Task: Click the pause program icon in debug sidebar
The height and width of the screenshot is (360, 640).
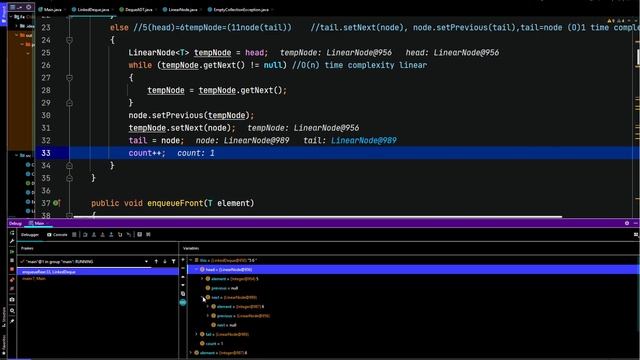Action: tap(12, 260)
